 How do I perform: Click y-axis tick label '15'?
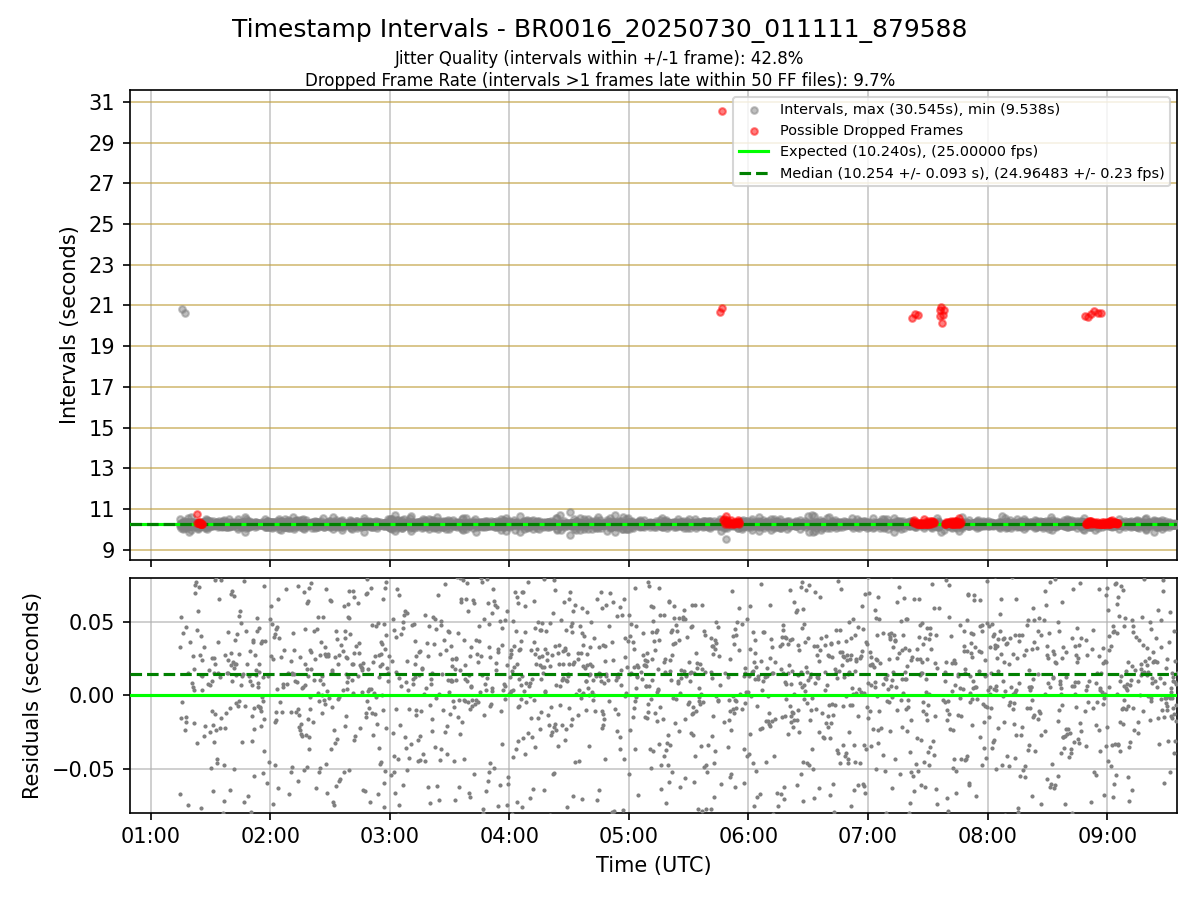[x=102, y=428]
